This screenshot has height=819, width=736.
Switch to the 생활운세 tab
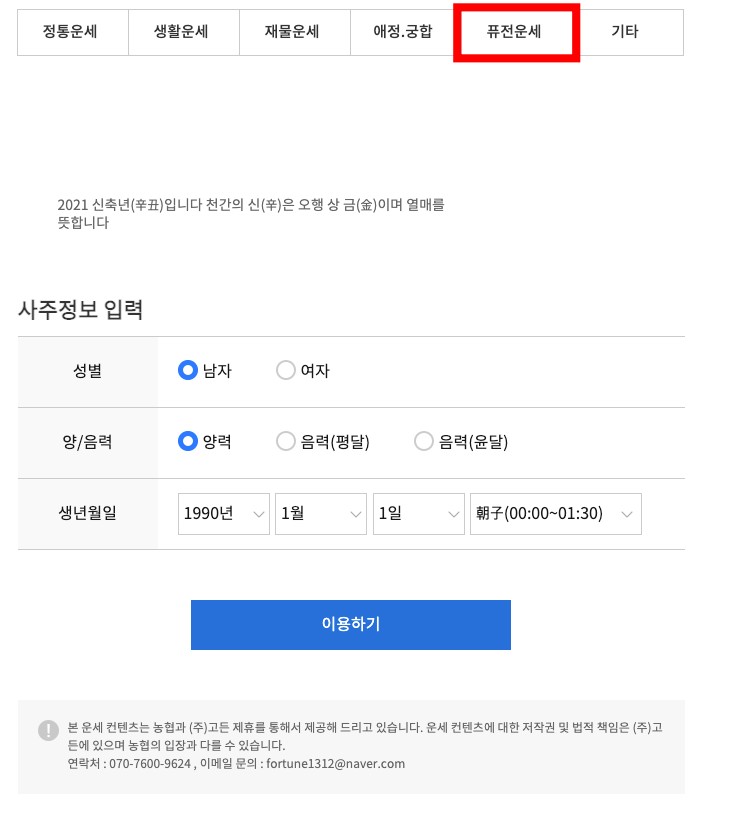click(x=182, y=32)
